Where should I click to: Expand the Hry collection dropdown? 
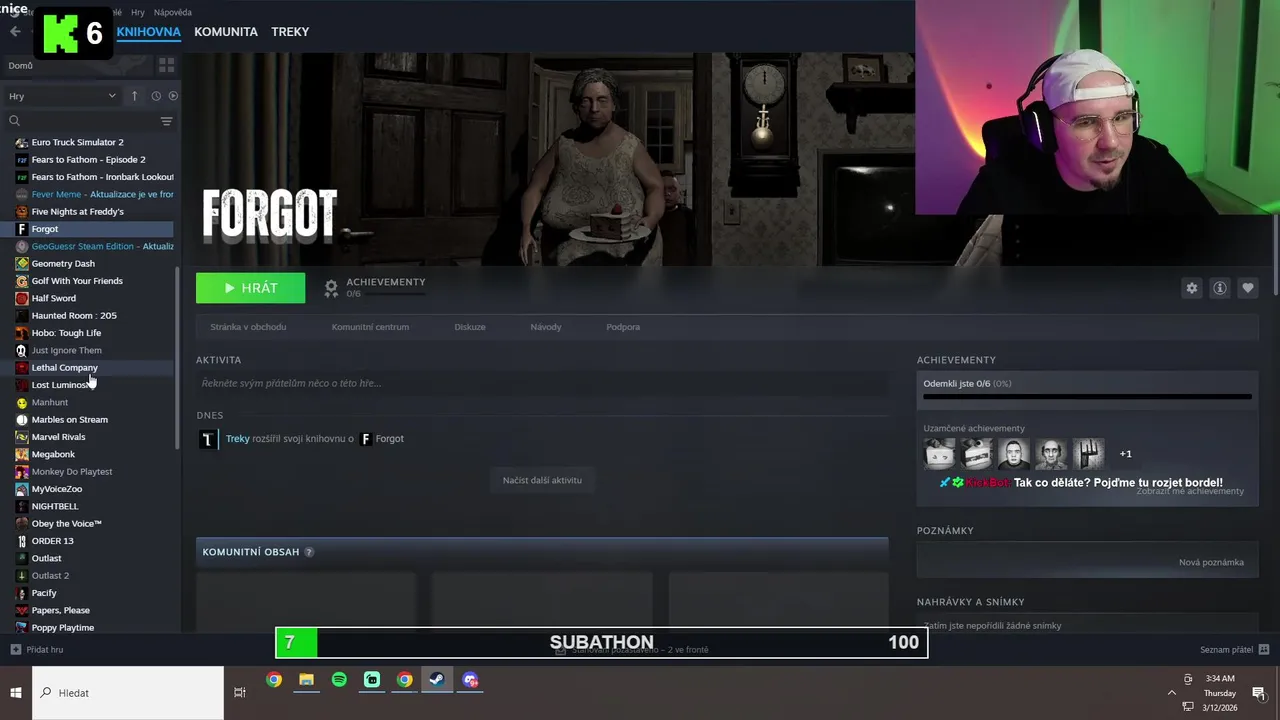(x=62, y=96)
